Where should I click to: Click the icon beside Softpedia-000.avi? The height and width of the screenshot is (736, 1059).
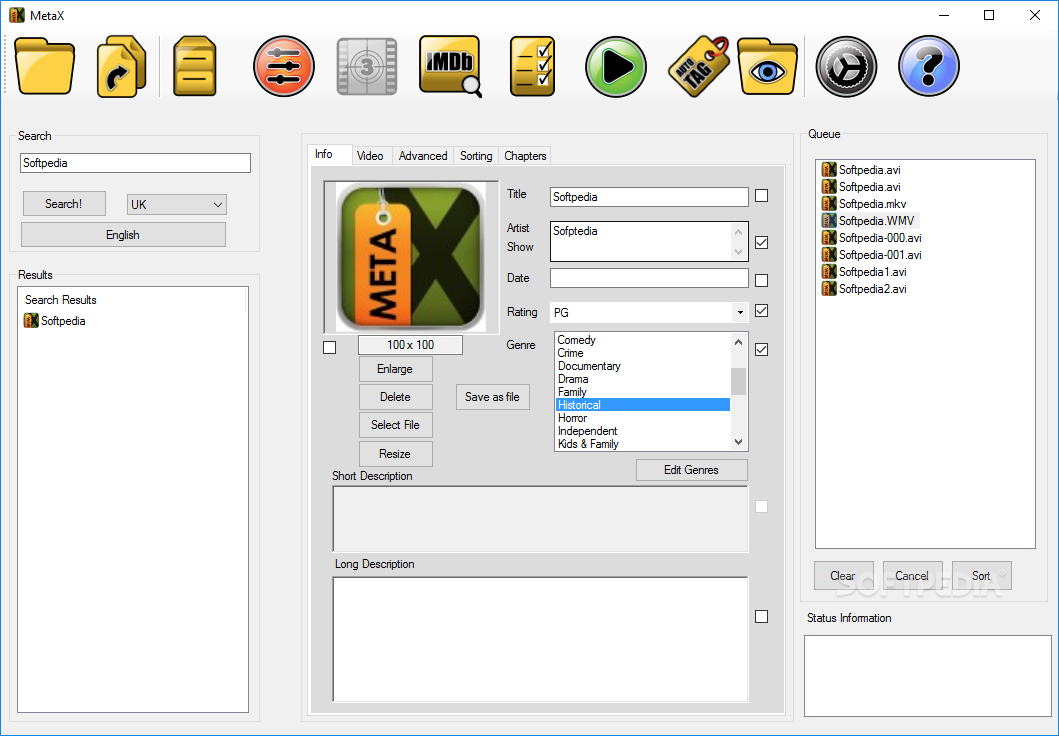(x=829, y=237)
